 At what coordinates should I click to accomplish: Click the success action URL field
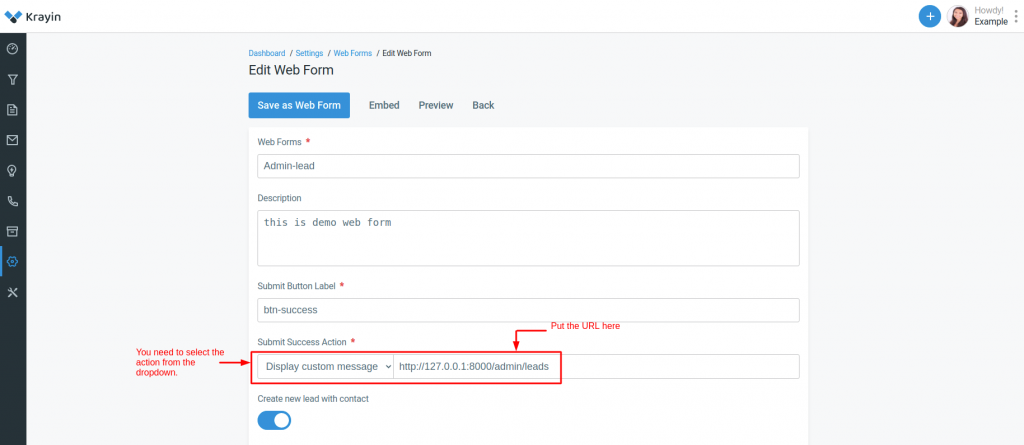point(596,367)
